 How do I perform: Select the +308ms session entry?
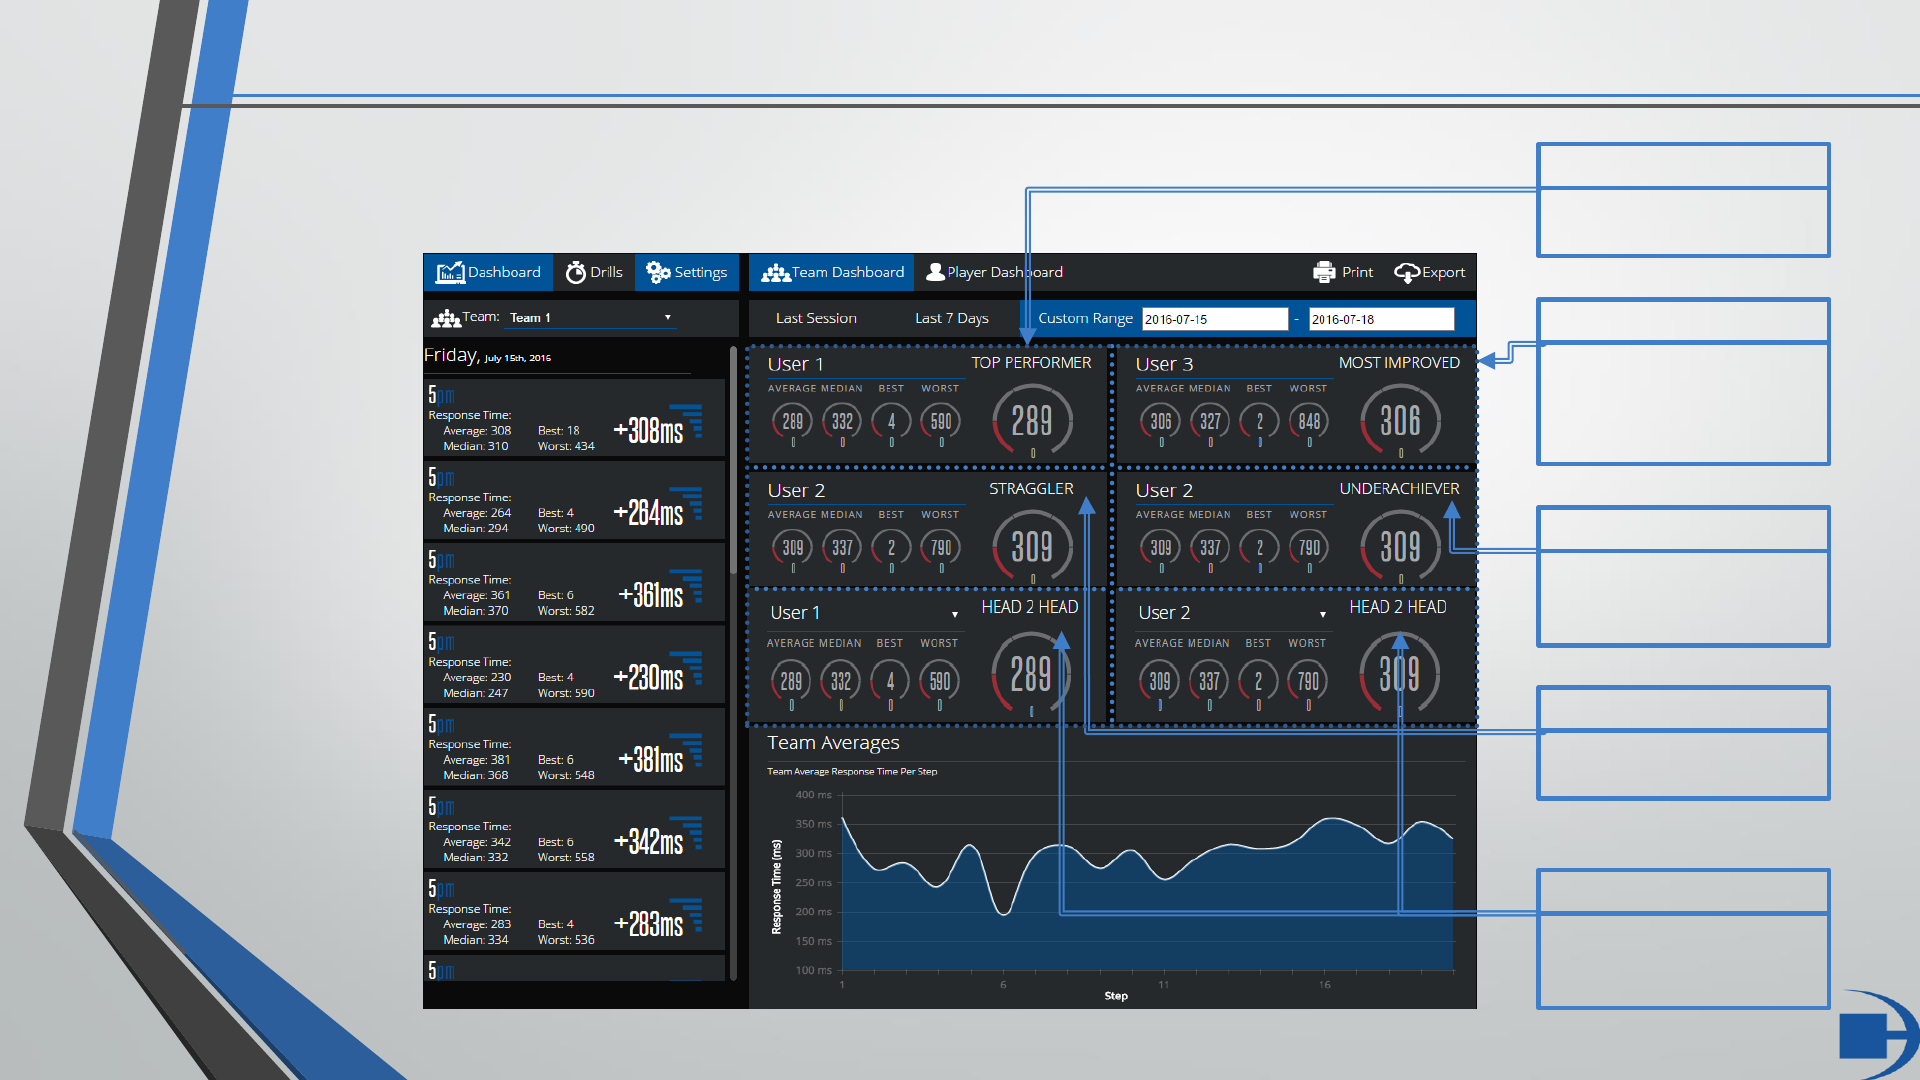click(574, 418)
